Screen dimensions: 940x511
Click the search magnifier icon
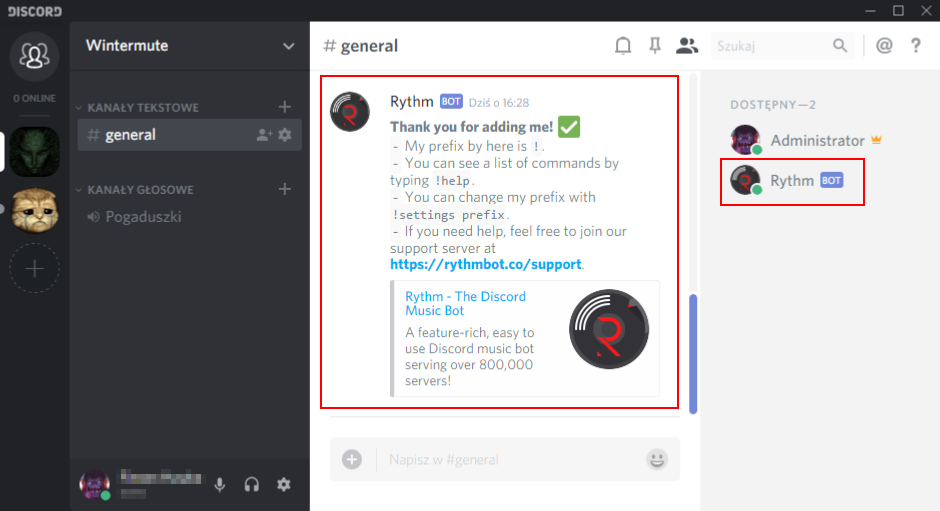[840, 46]
